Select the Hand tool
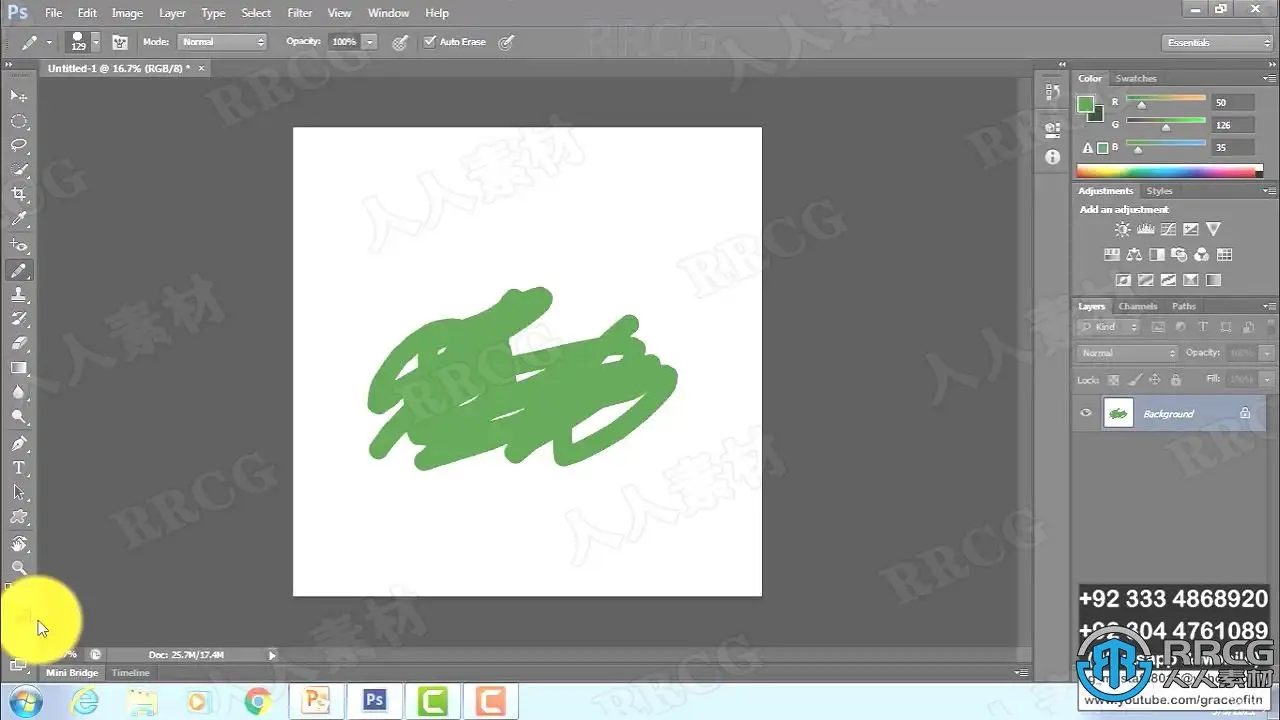1280x720 pixels. [19, 543]
